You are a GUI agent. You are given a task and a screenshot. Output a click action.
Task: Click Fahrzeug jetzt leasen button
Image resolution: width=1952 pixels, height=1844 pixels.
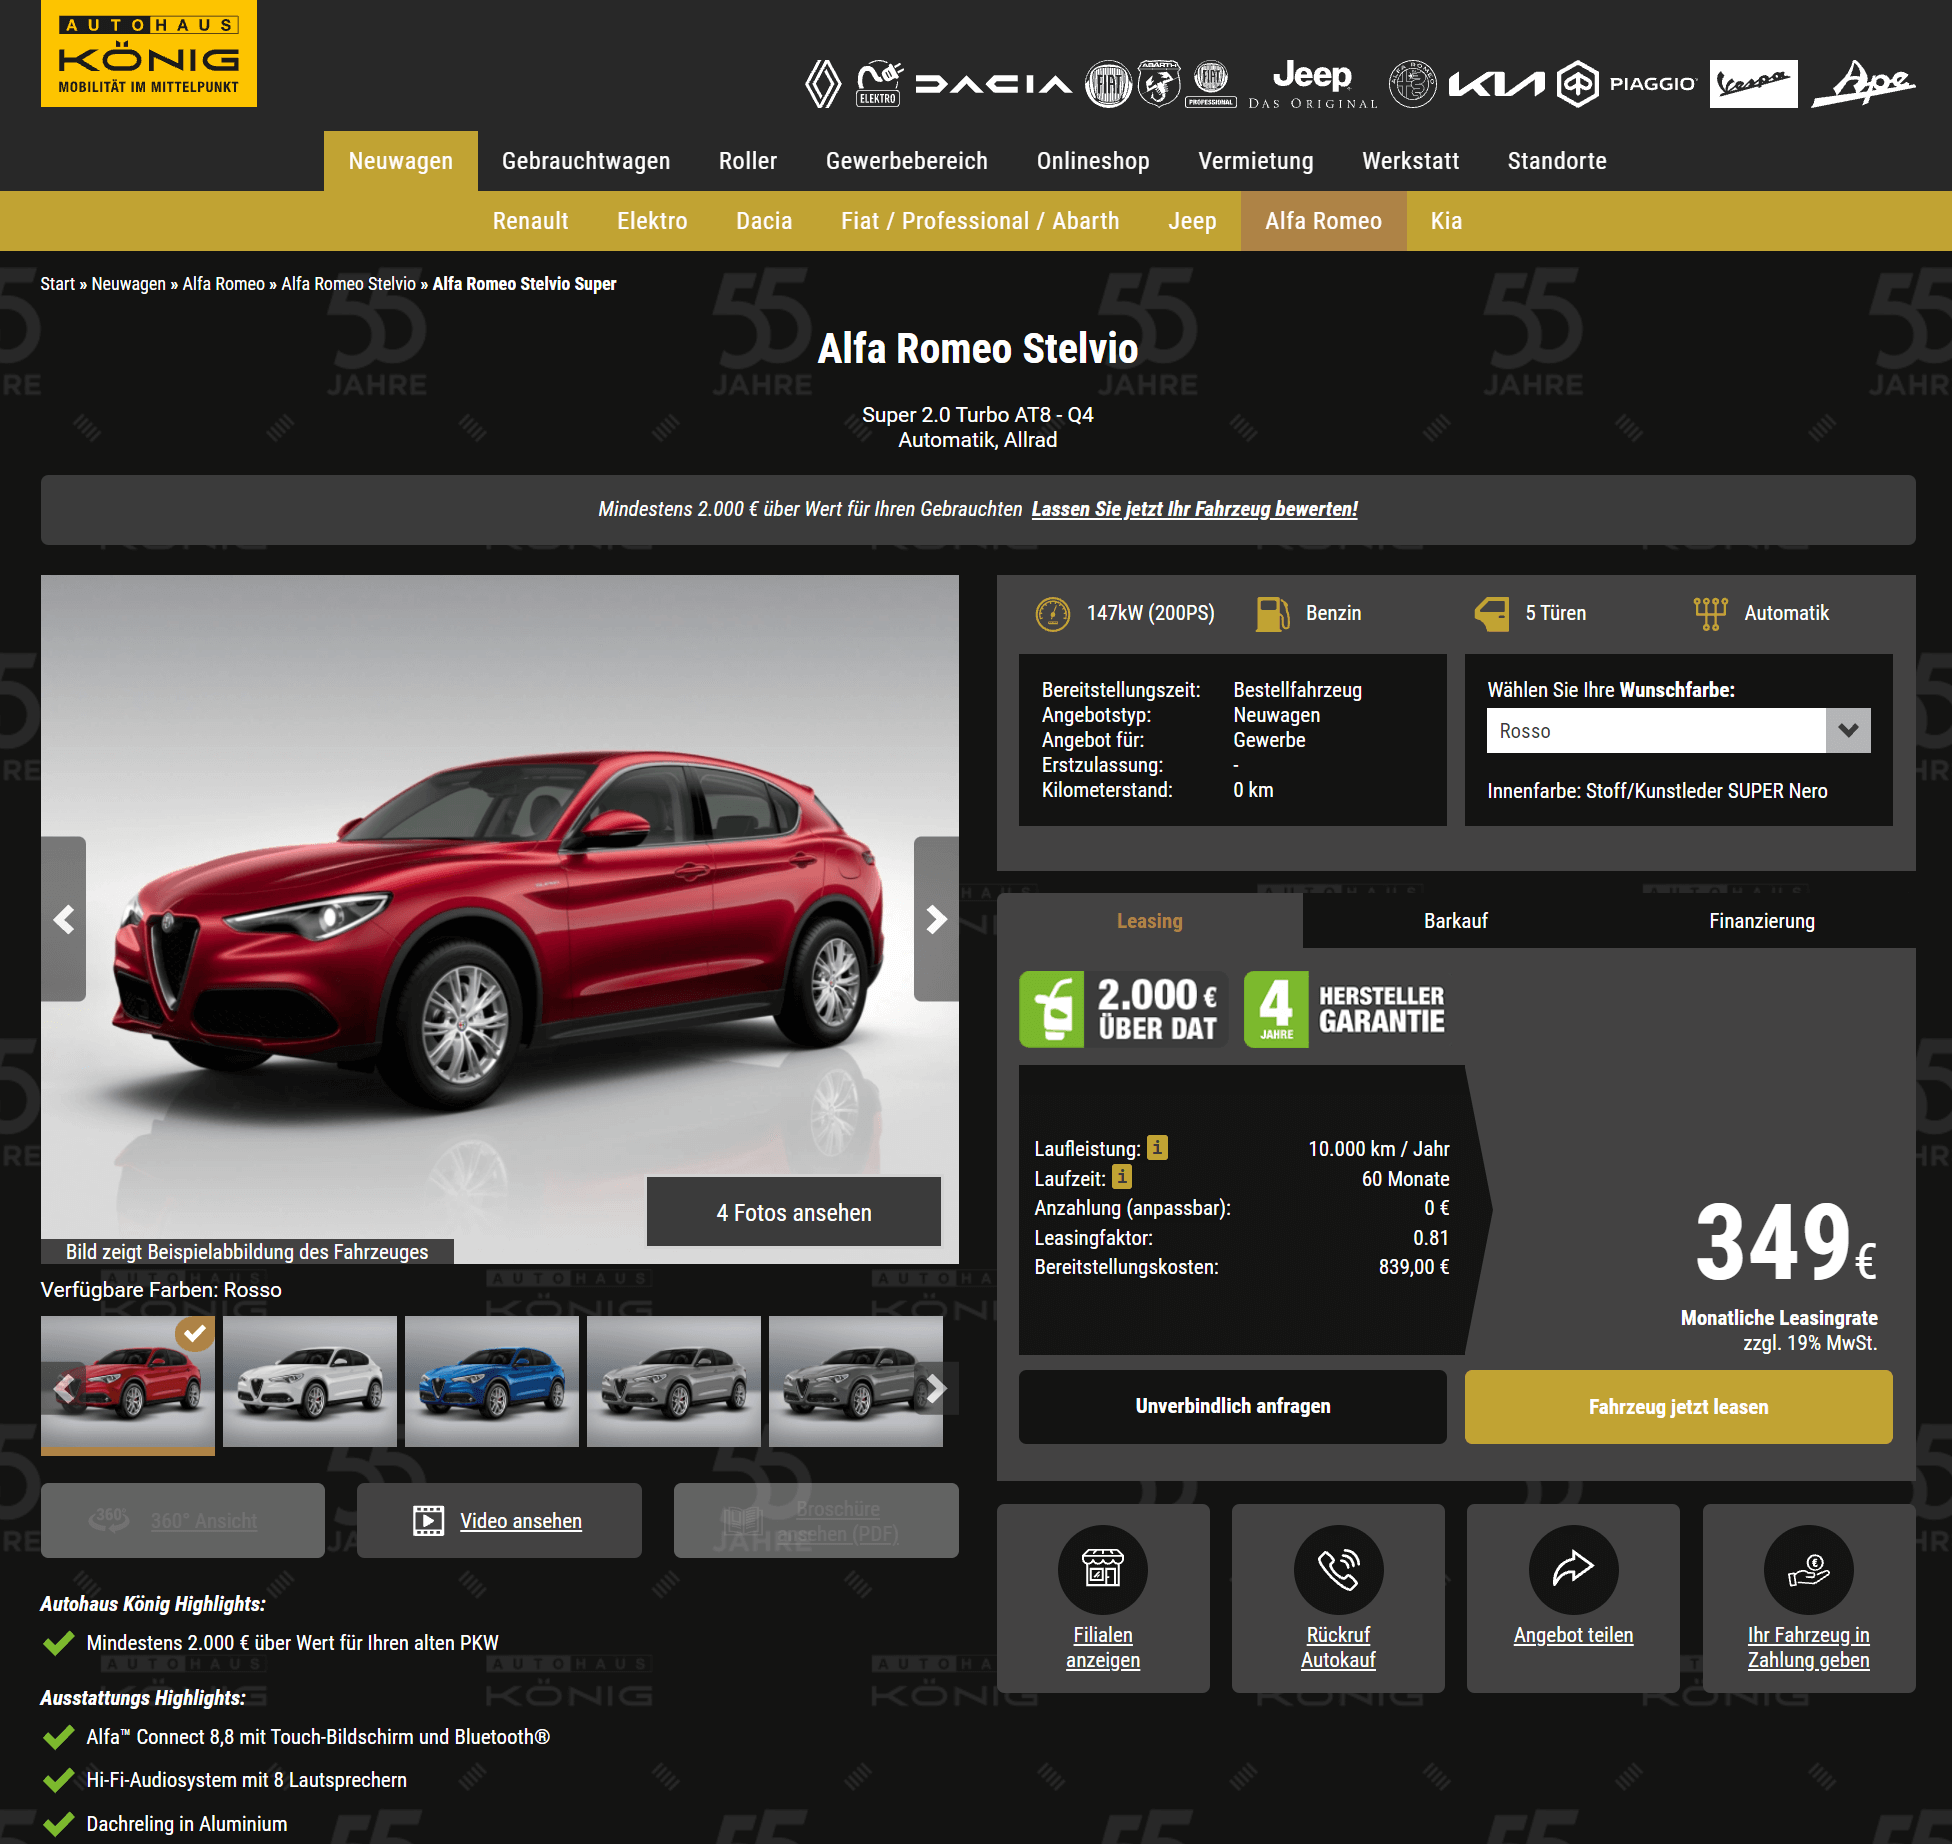(1679, 1407)
